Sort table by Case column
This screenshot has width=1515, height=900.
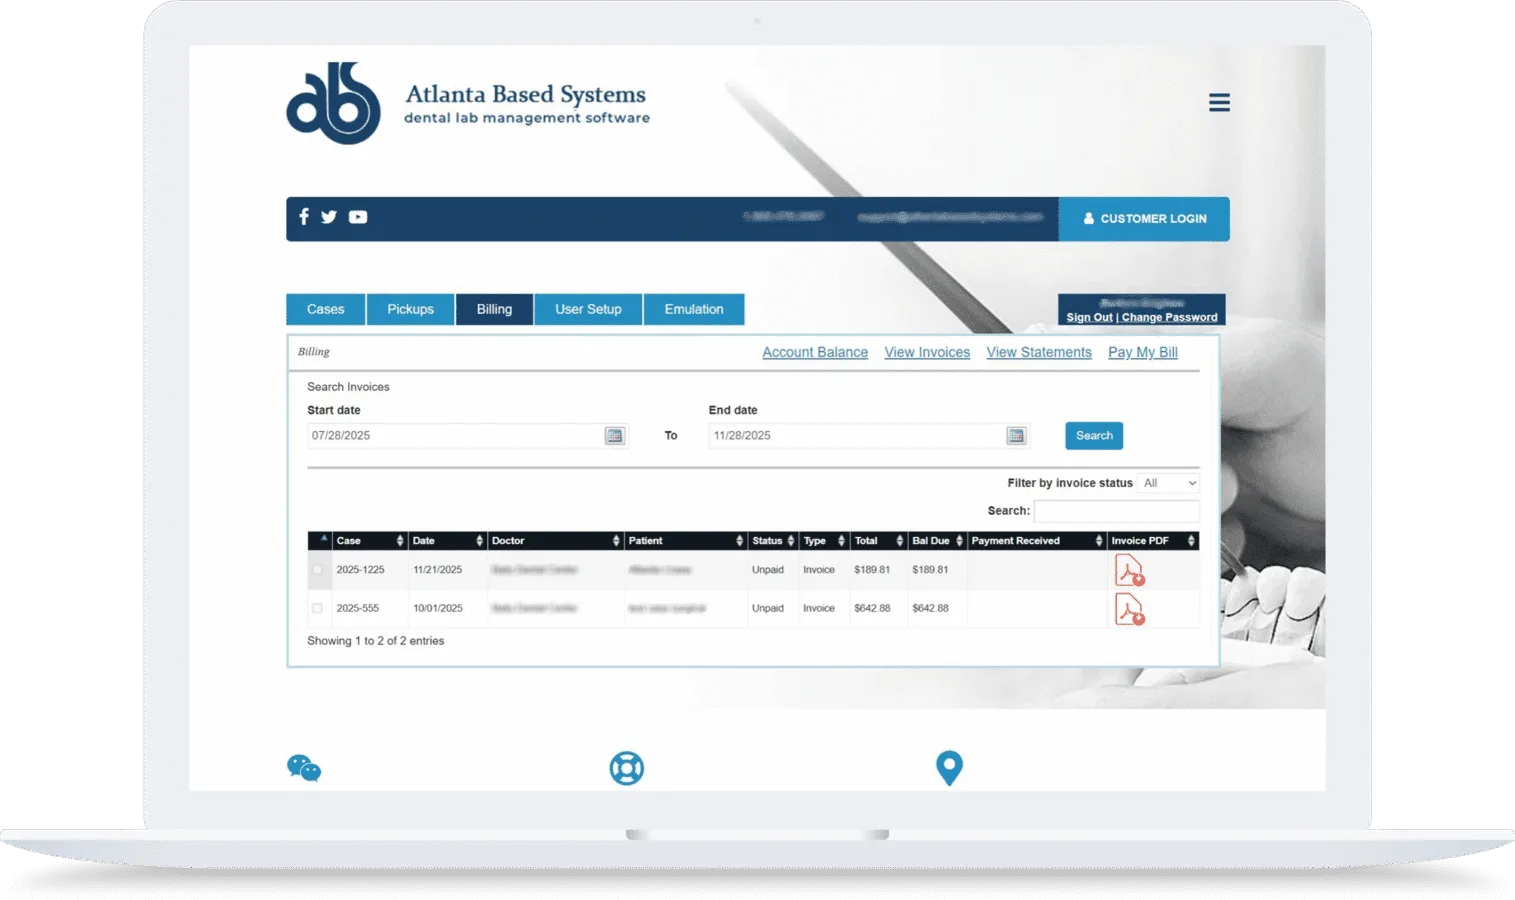tap(370, 541)
